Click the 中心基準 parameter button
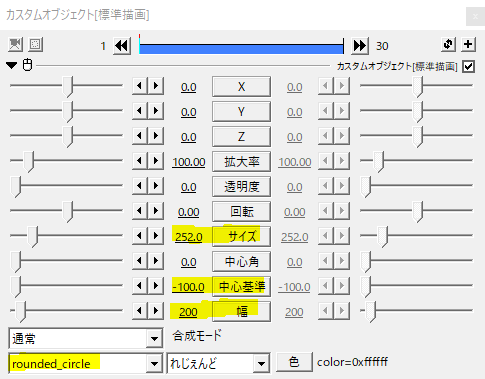Screen dimensions: 485x379 click(241, 286)
